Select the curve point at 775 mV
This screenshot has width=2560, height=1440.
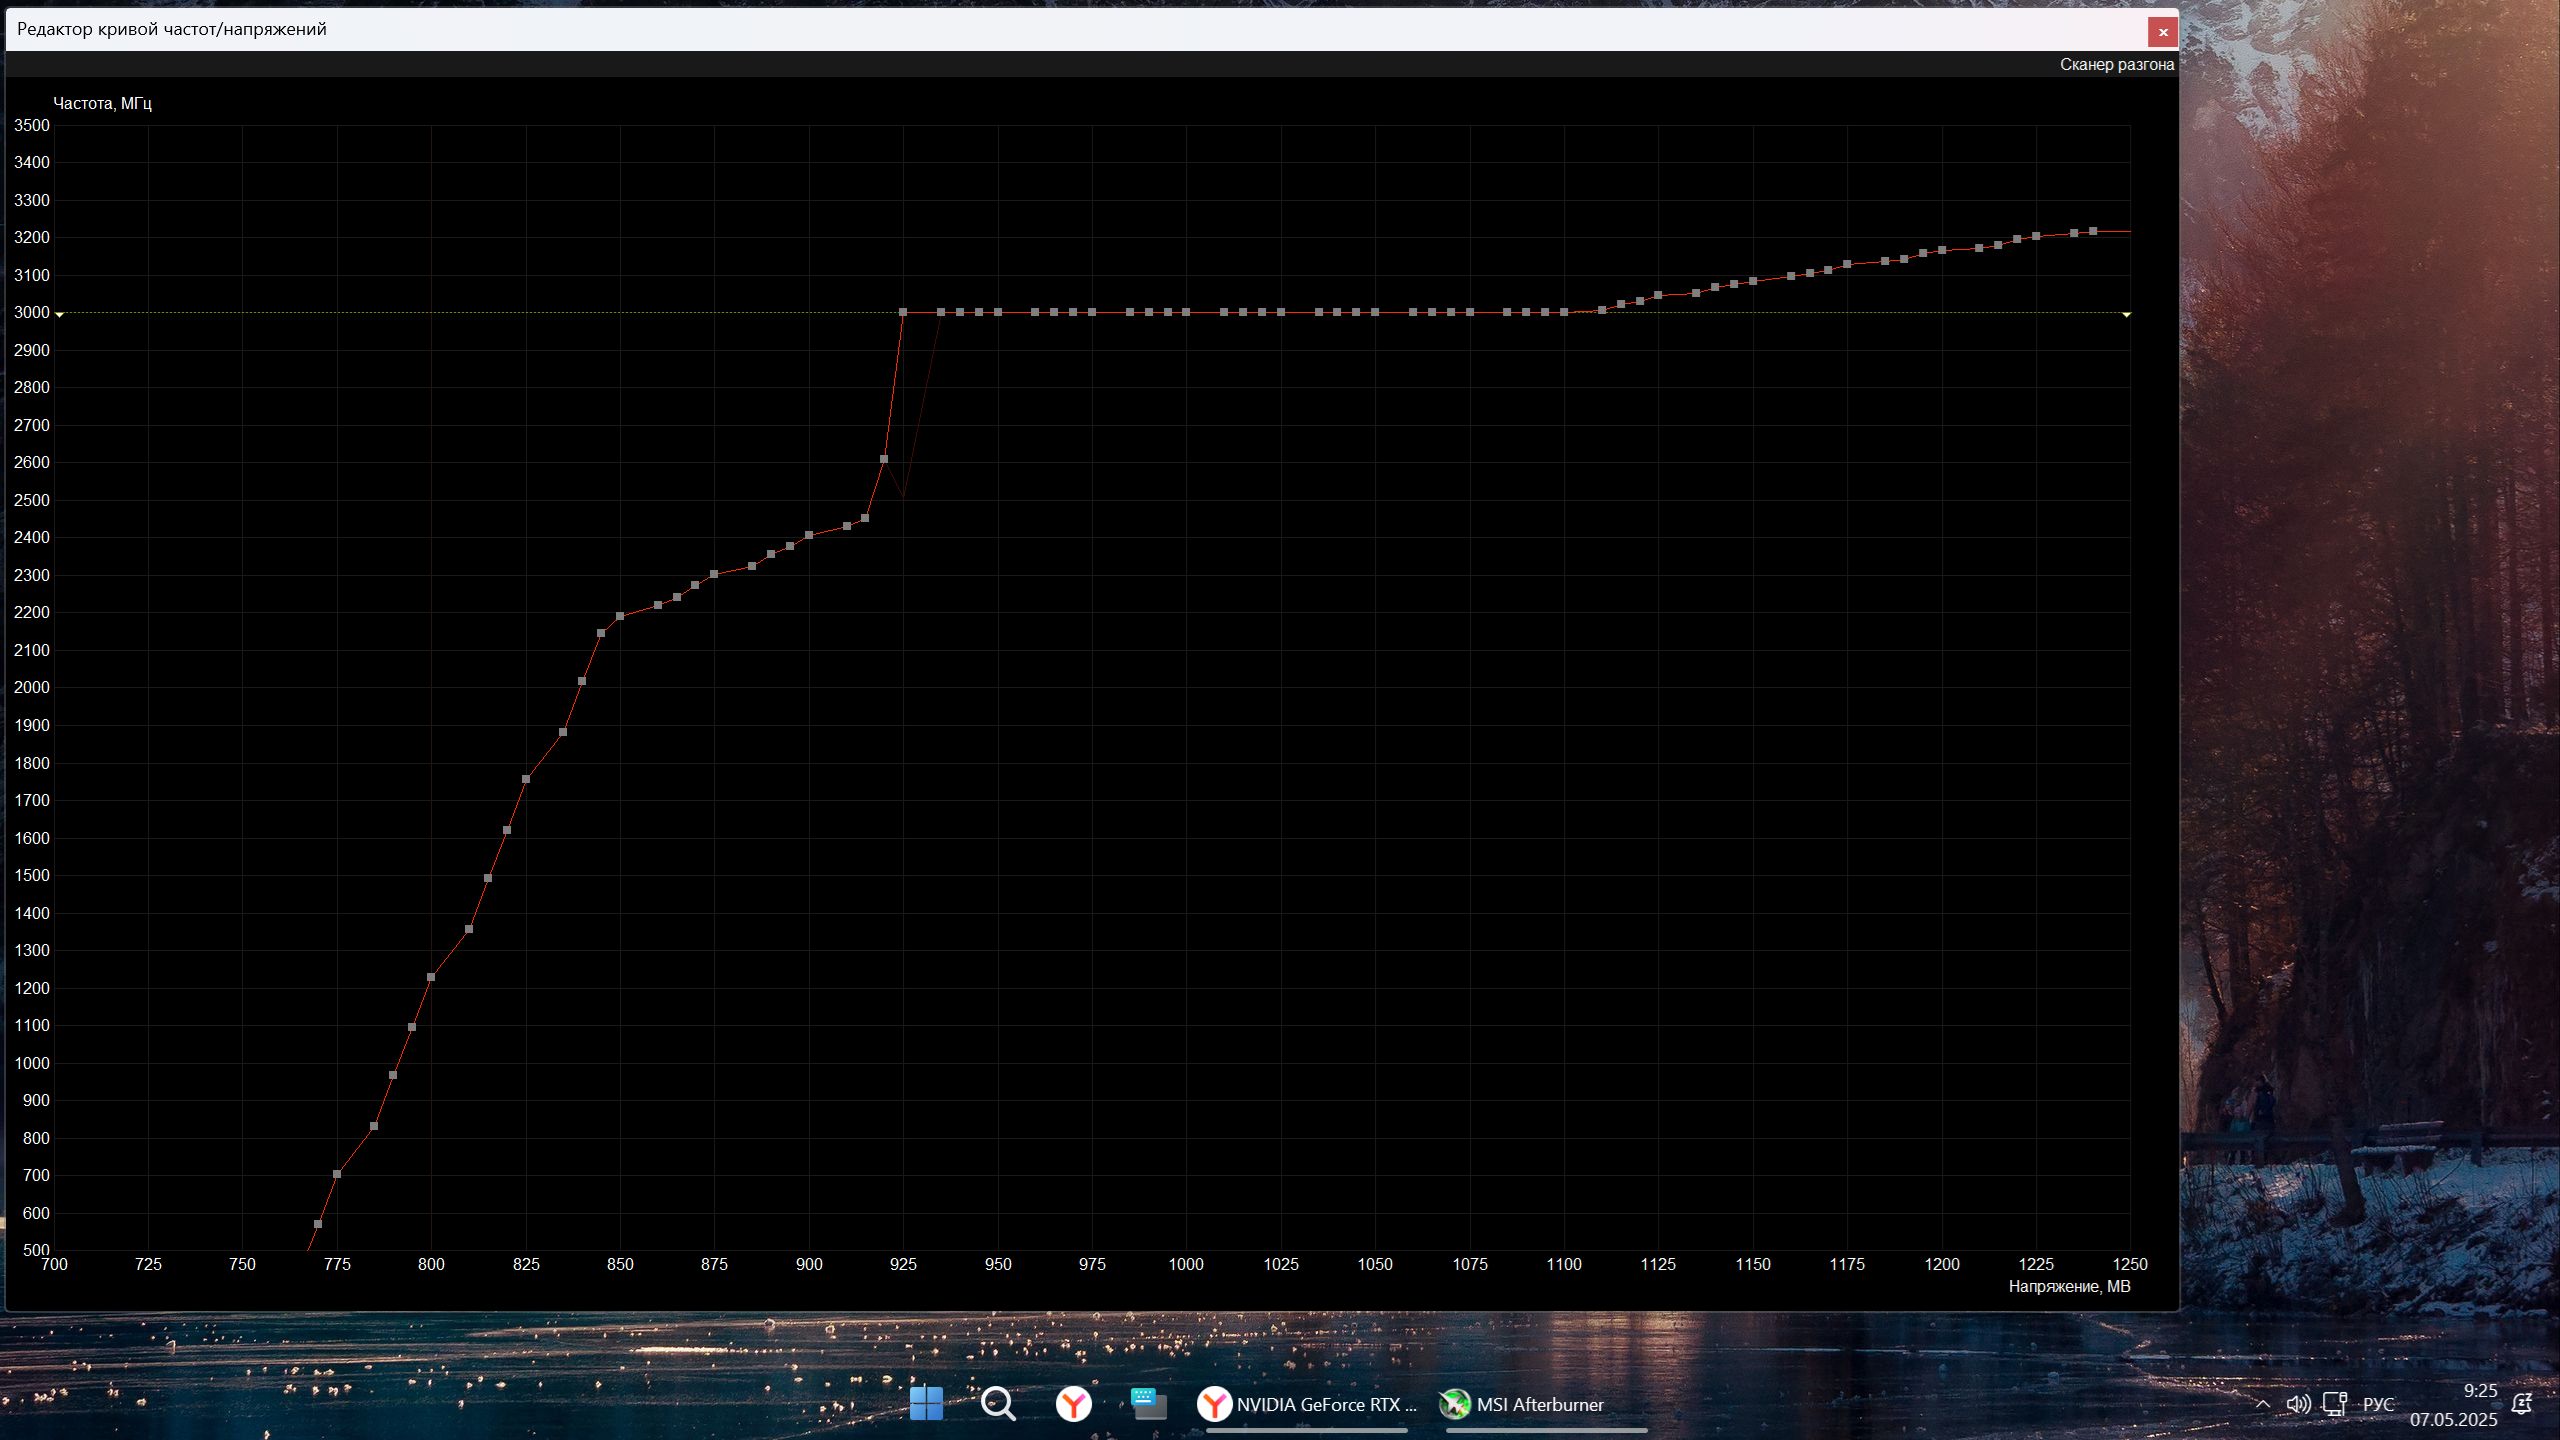[x=337, y=1174]
